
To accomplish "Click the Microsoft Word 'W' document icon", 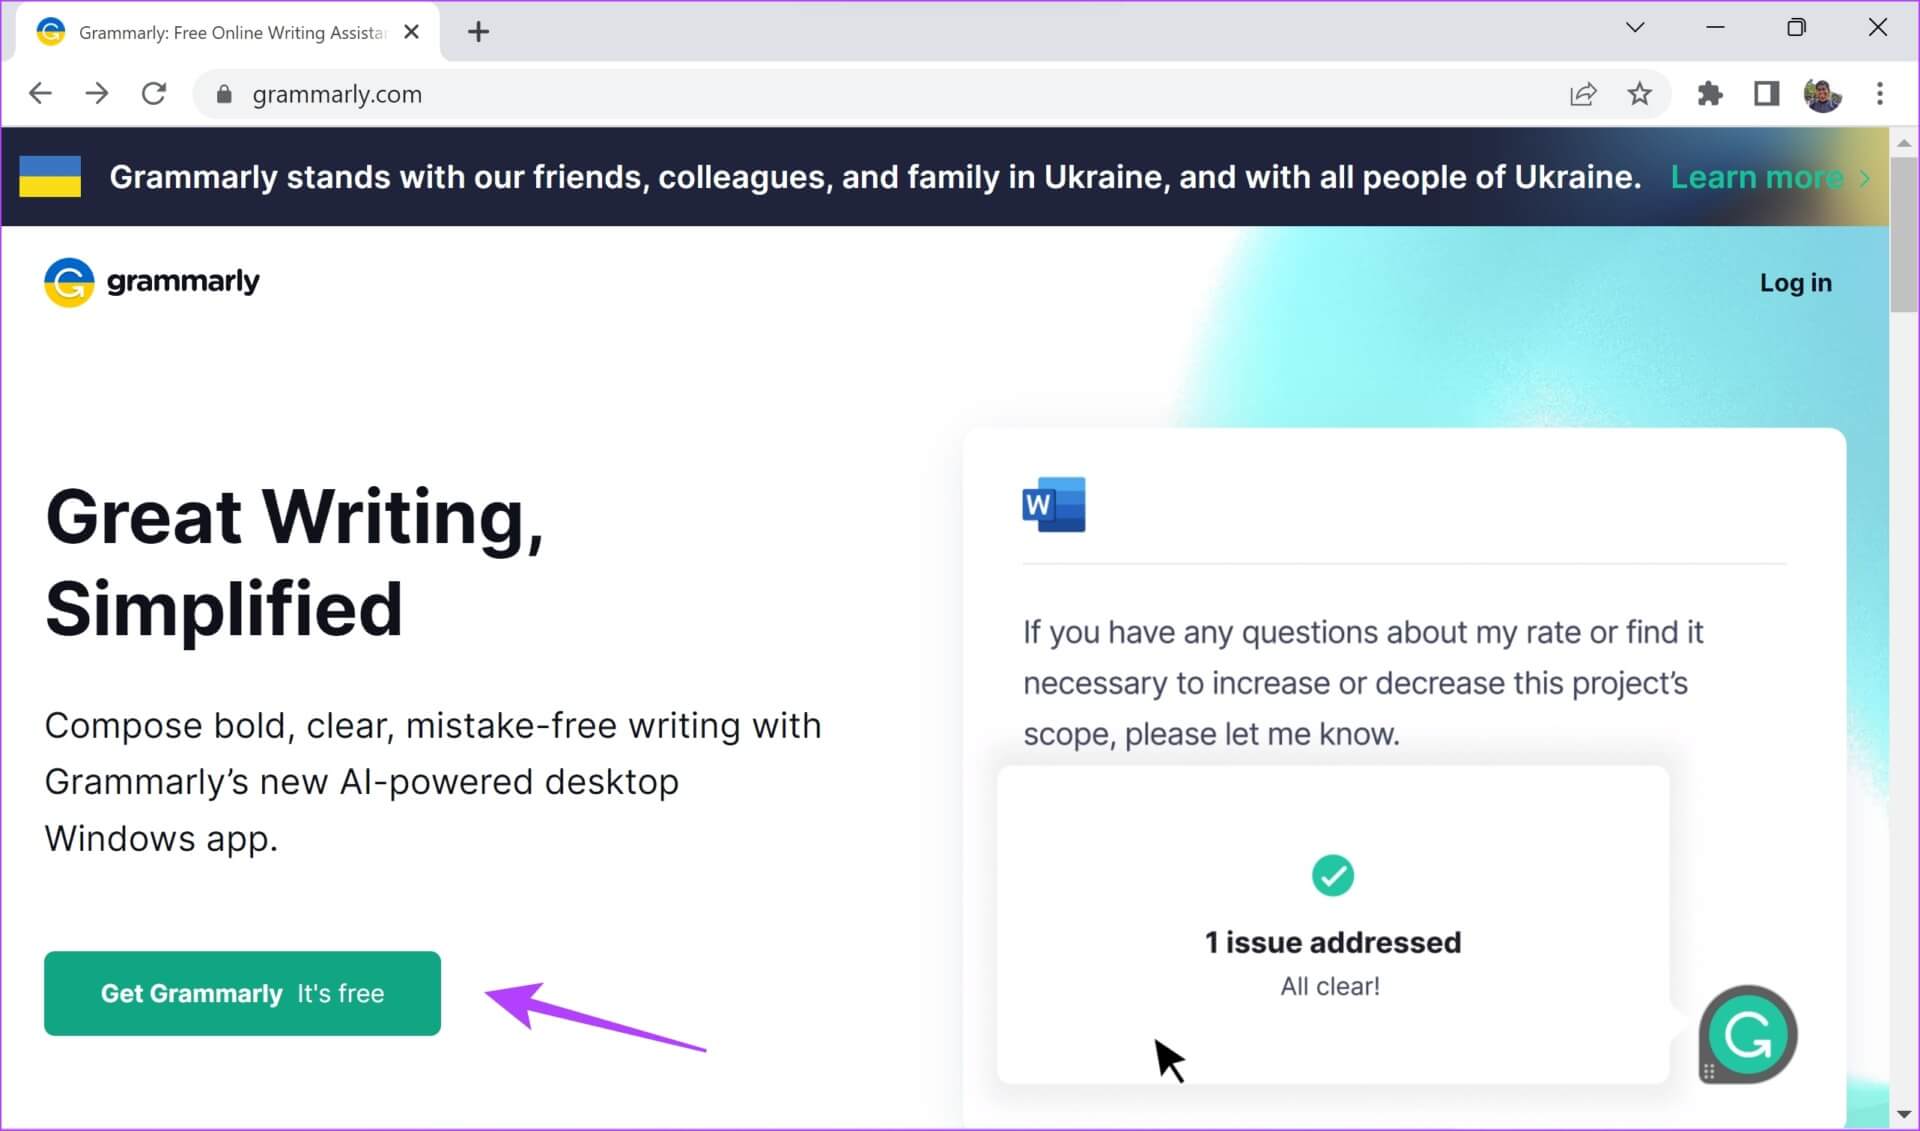I will coord(1053,504).
